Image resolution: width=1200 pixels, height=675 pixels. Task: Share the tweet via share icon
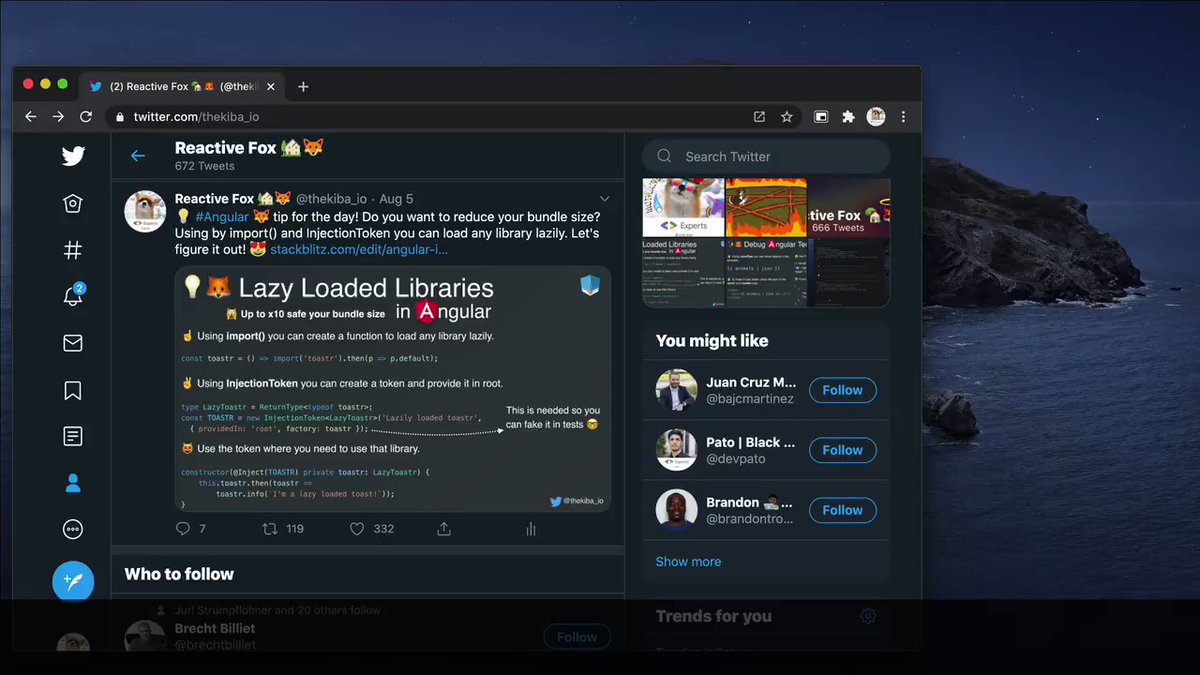pos(444,529)
